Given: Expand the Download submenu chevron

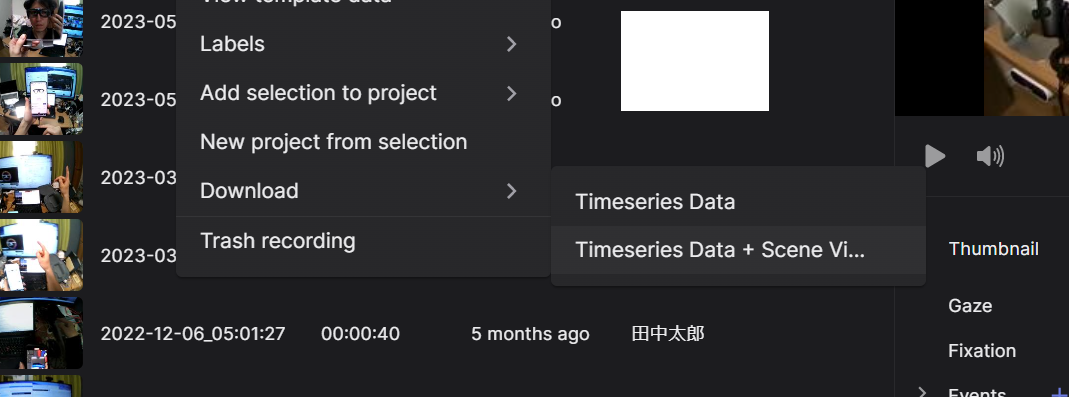Looking at the screenshot, I should 511,191.
